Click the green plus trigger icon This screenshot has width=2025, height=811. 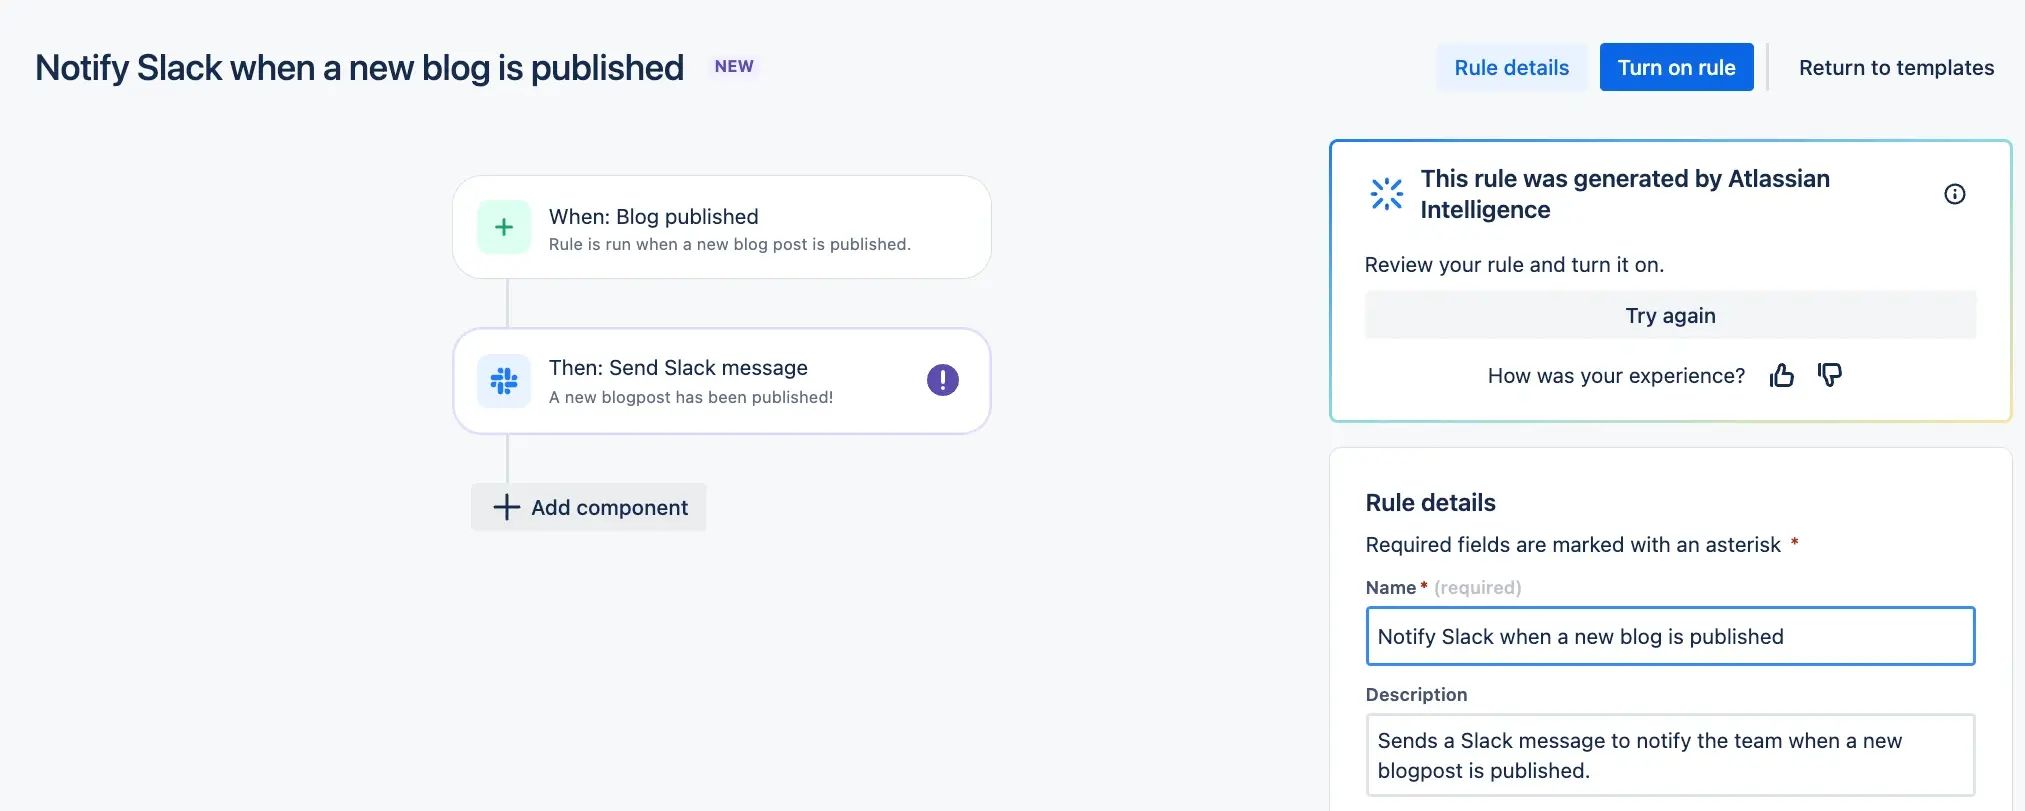pos(504,227)
